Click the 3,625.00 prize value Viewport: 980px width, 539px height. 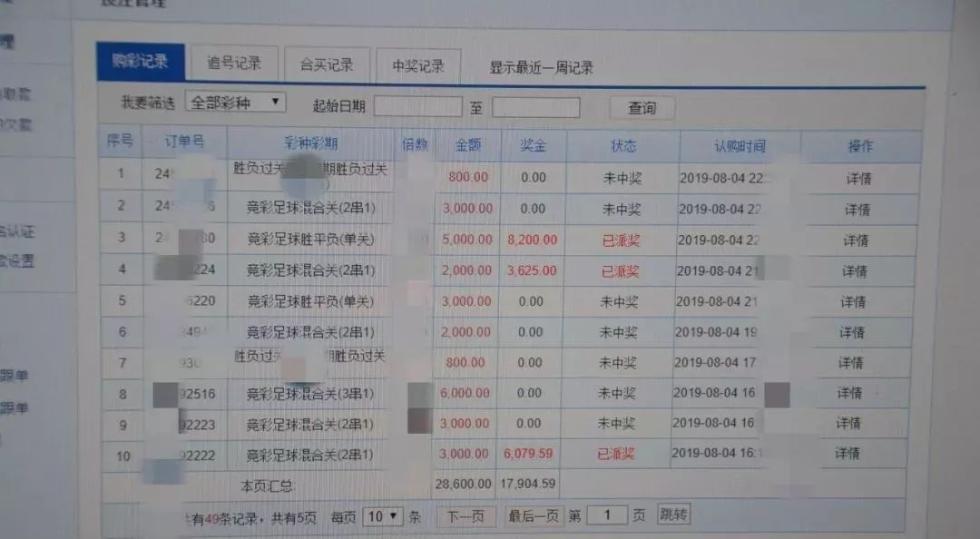(x=531, y=271)
